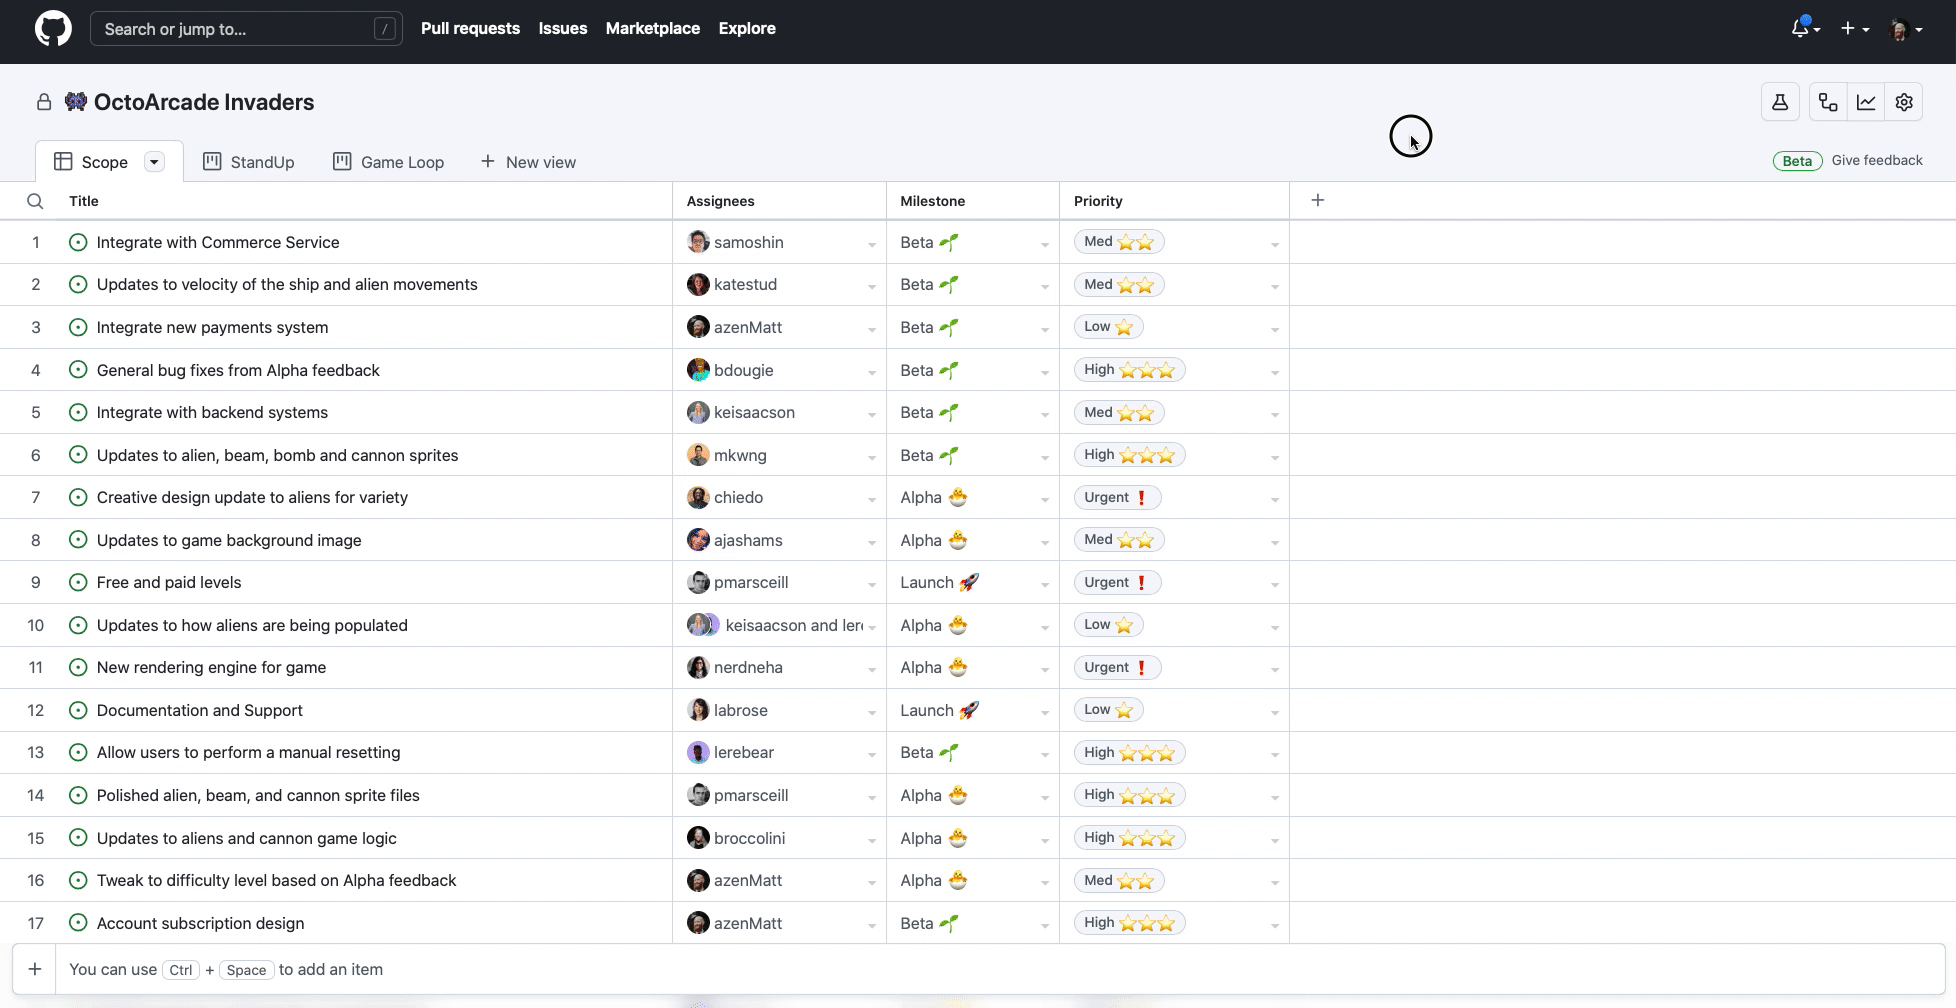Open Scope view options dropdown arrow

point(154,162)
